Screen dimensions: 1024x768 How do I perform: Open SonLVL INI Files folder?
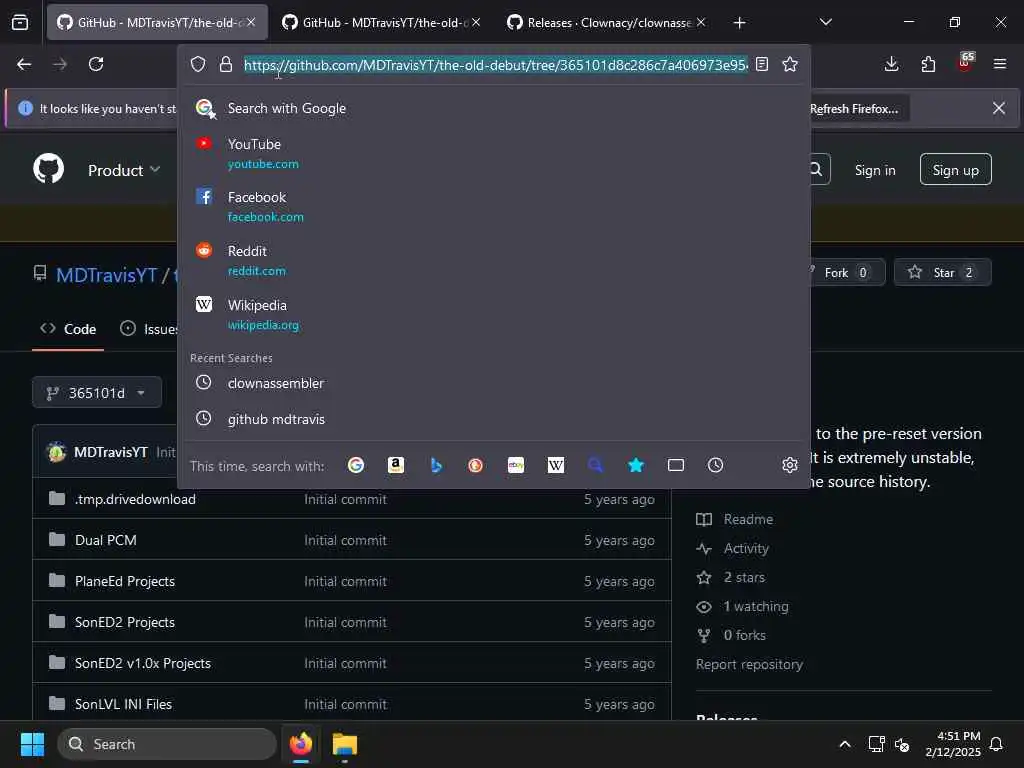(123, 704)
